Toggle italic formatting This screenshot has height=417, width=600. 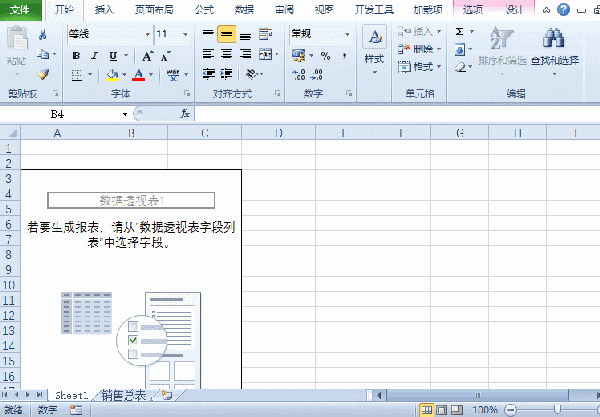[95, 56]
